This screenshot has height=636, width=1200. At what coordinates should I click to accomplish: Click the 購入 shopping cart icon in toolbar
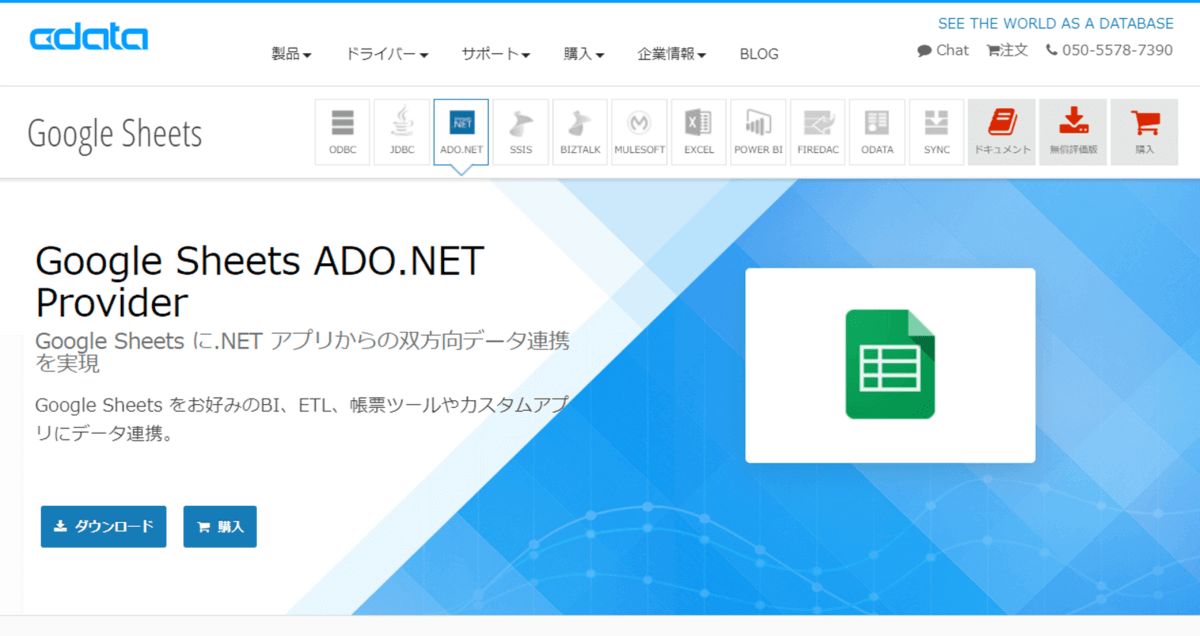pos(1144,132)
